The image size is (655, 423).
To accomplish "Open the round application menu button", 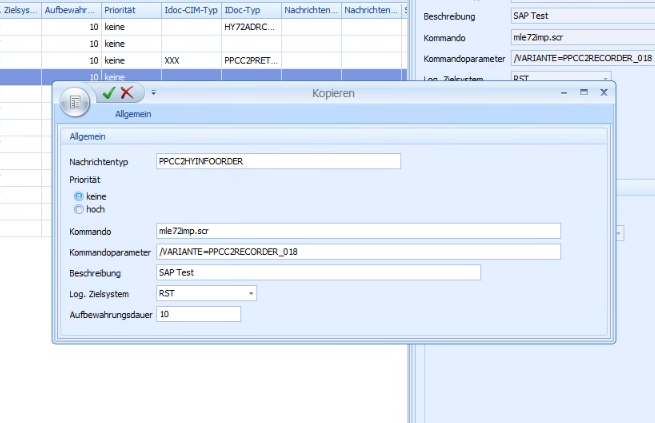I will [x=75, y=102].
